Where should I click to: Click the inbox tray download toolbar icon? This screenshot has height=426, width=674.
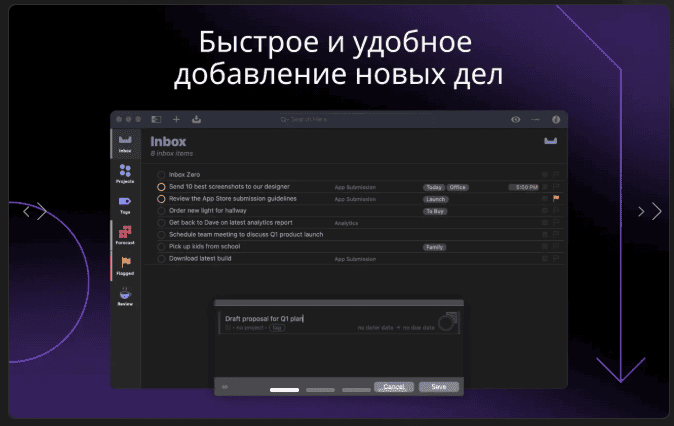click(x=196, y=119)
